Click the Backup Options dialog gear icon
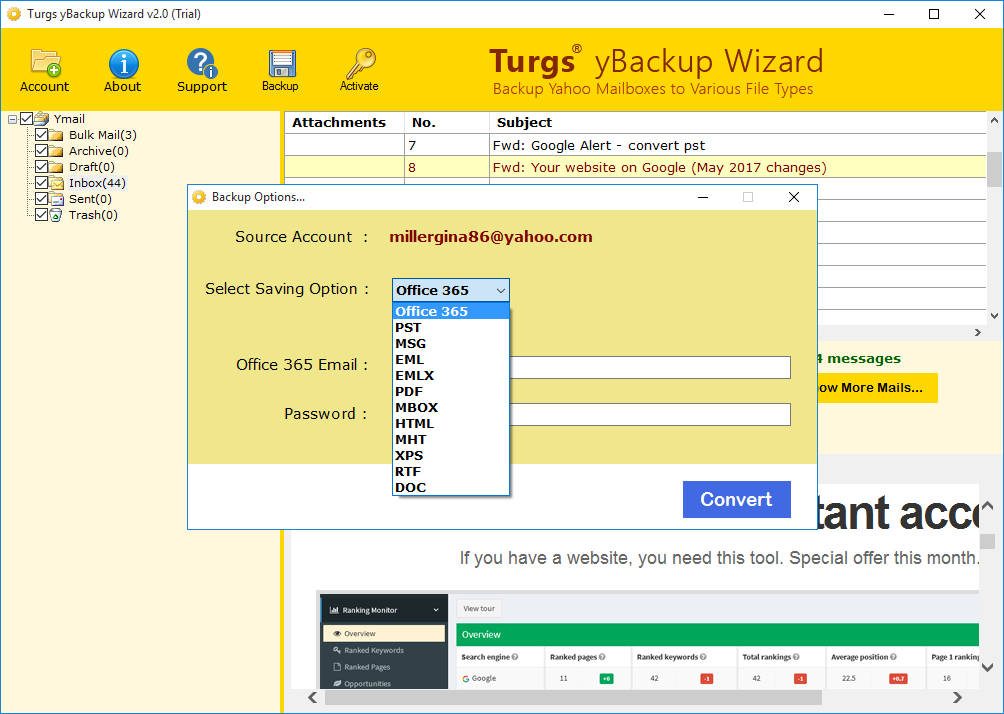 coord(199,197)
